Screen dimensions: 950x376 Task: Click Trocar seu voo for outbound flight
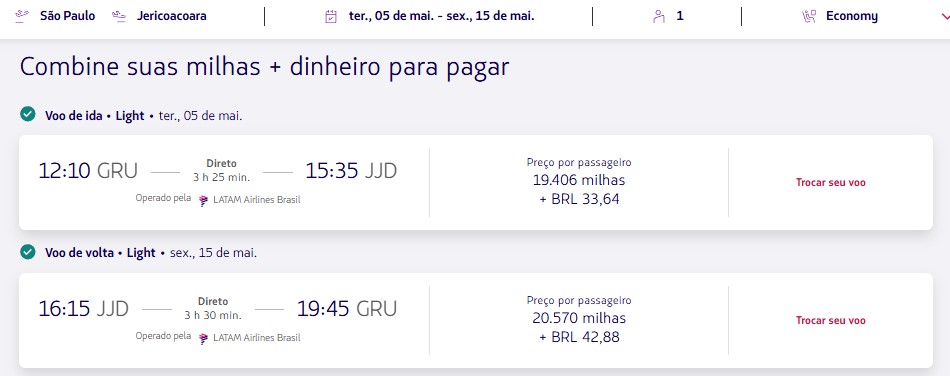[831, 182]
